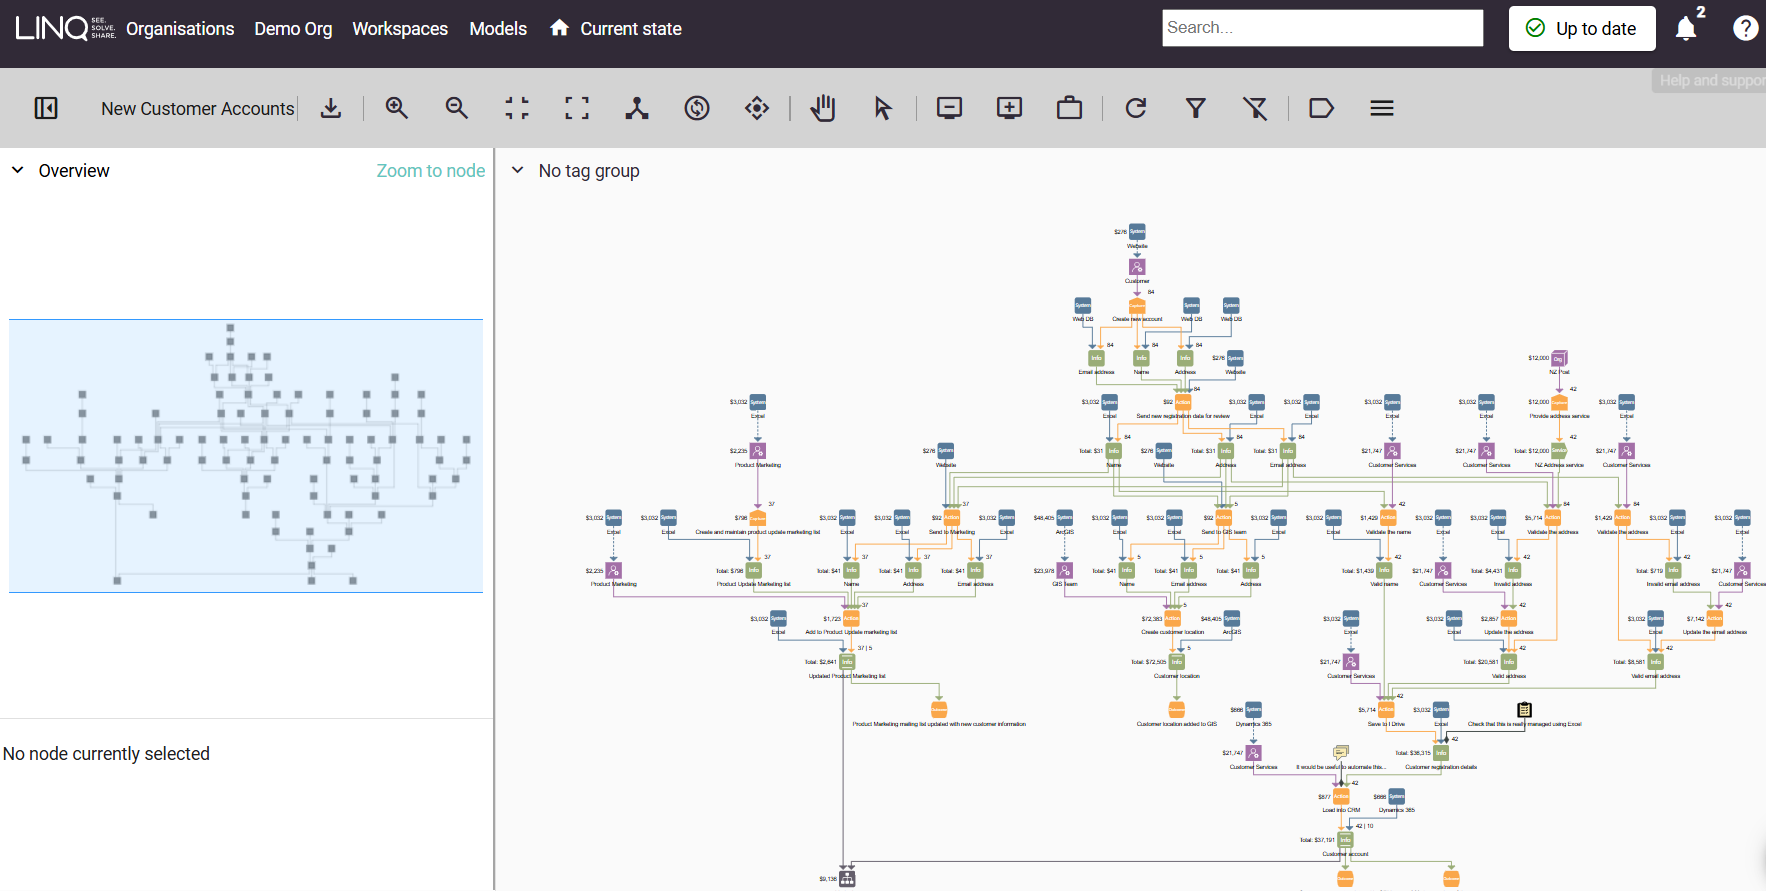This screenshot has width=1766, height=891.
Task: Open the notifications bell
Action: (x=1686, y=28)
